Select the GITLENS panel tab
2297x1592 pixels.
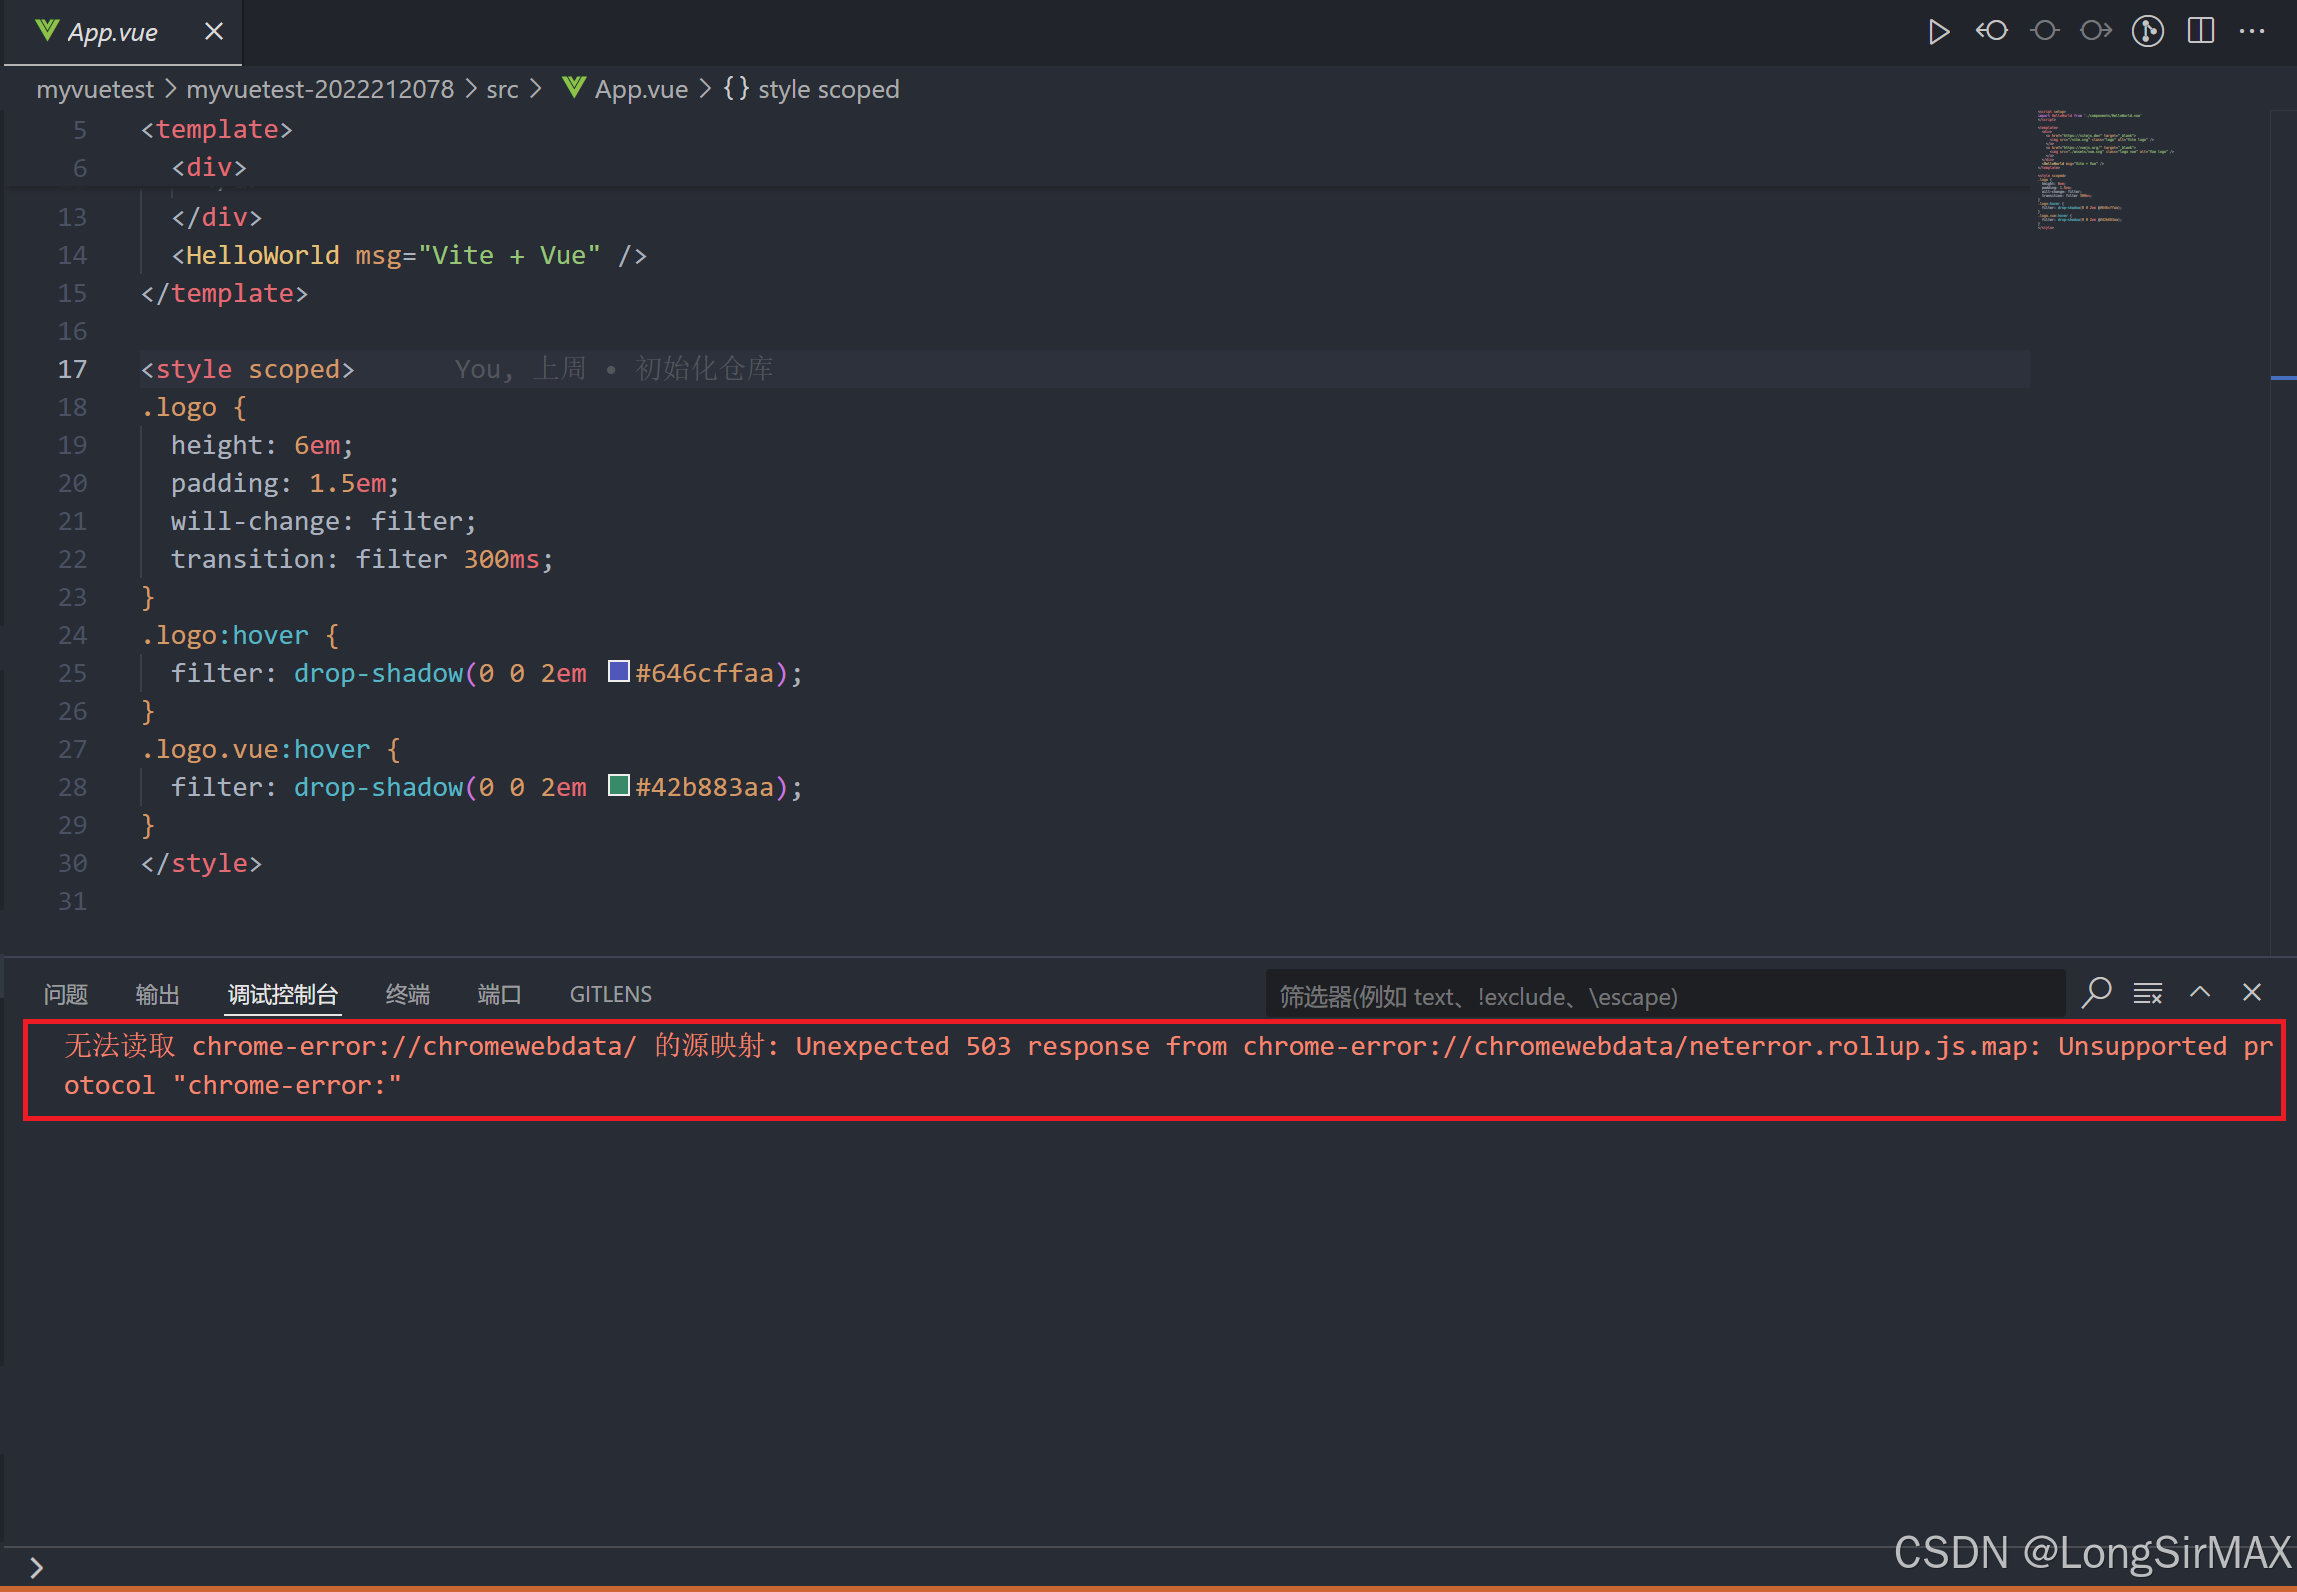pos(610,995)
